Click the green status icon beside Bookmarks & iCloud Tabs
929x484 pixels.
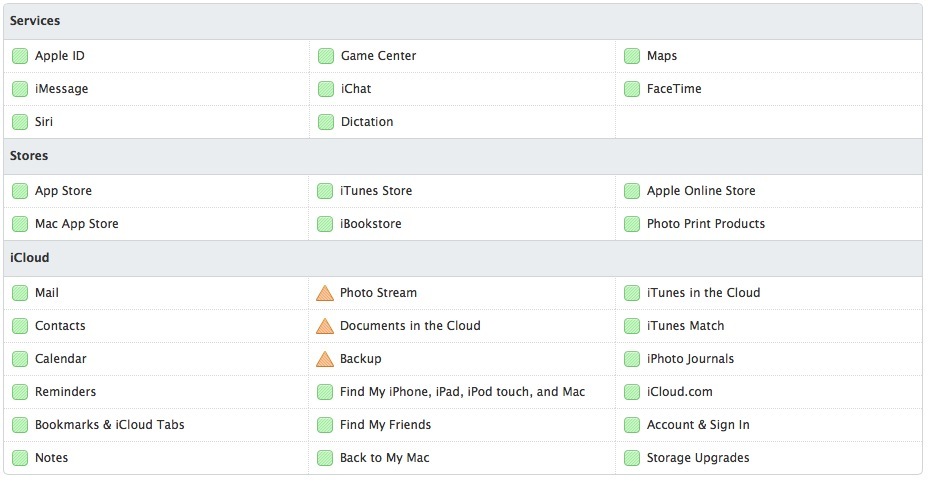point(20,425)
